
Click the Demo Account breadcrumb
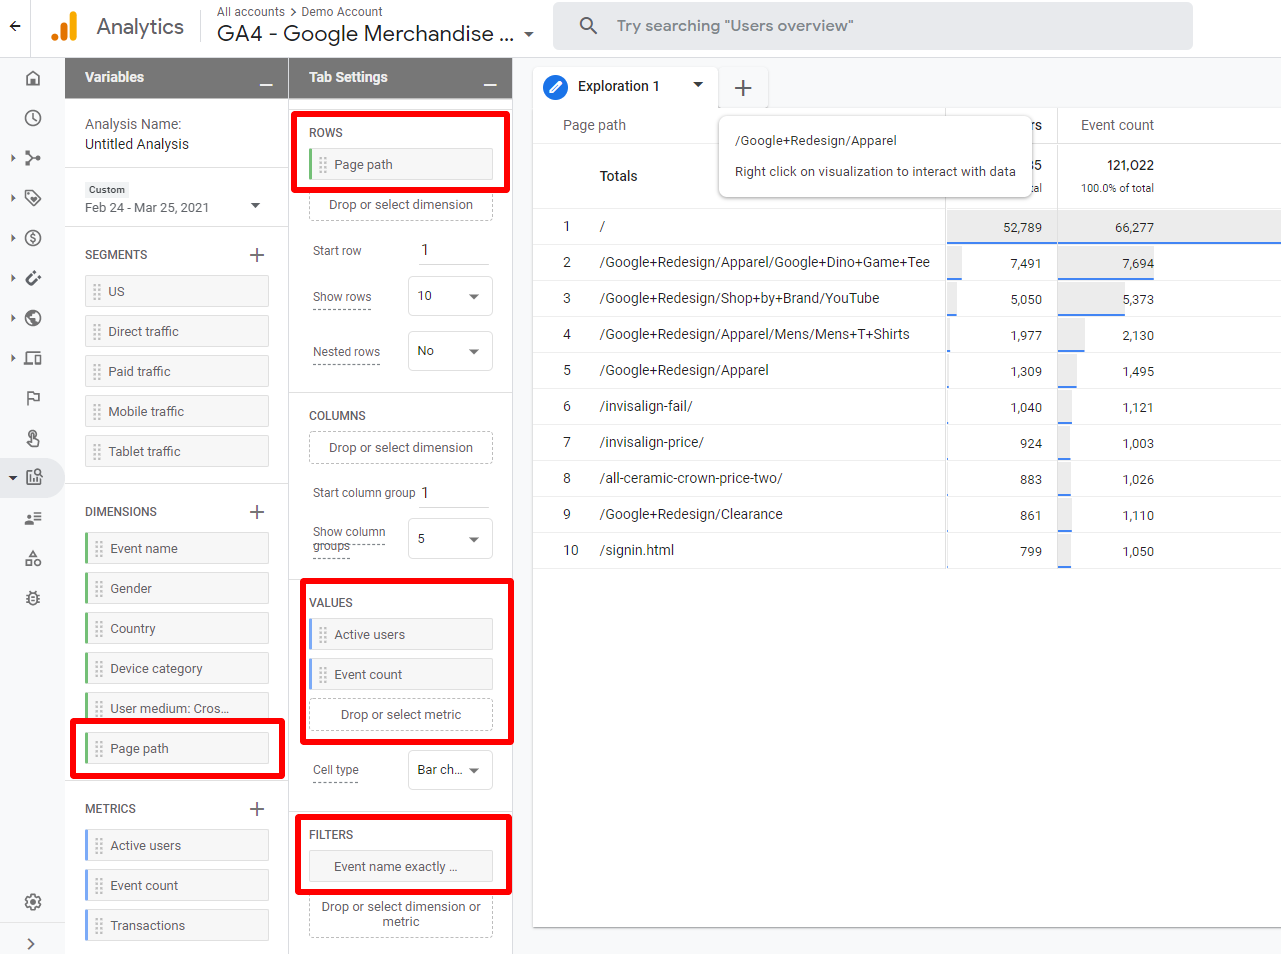342,12
